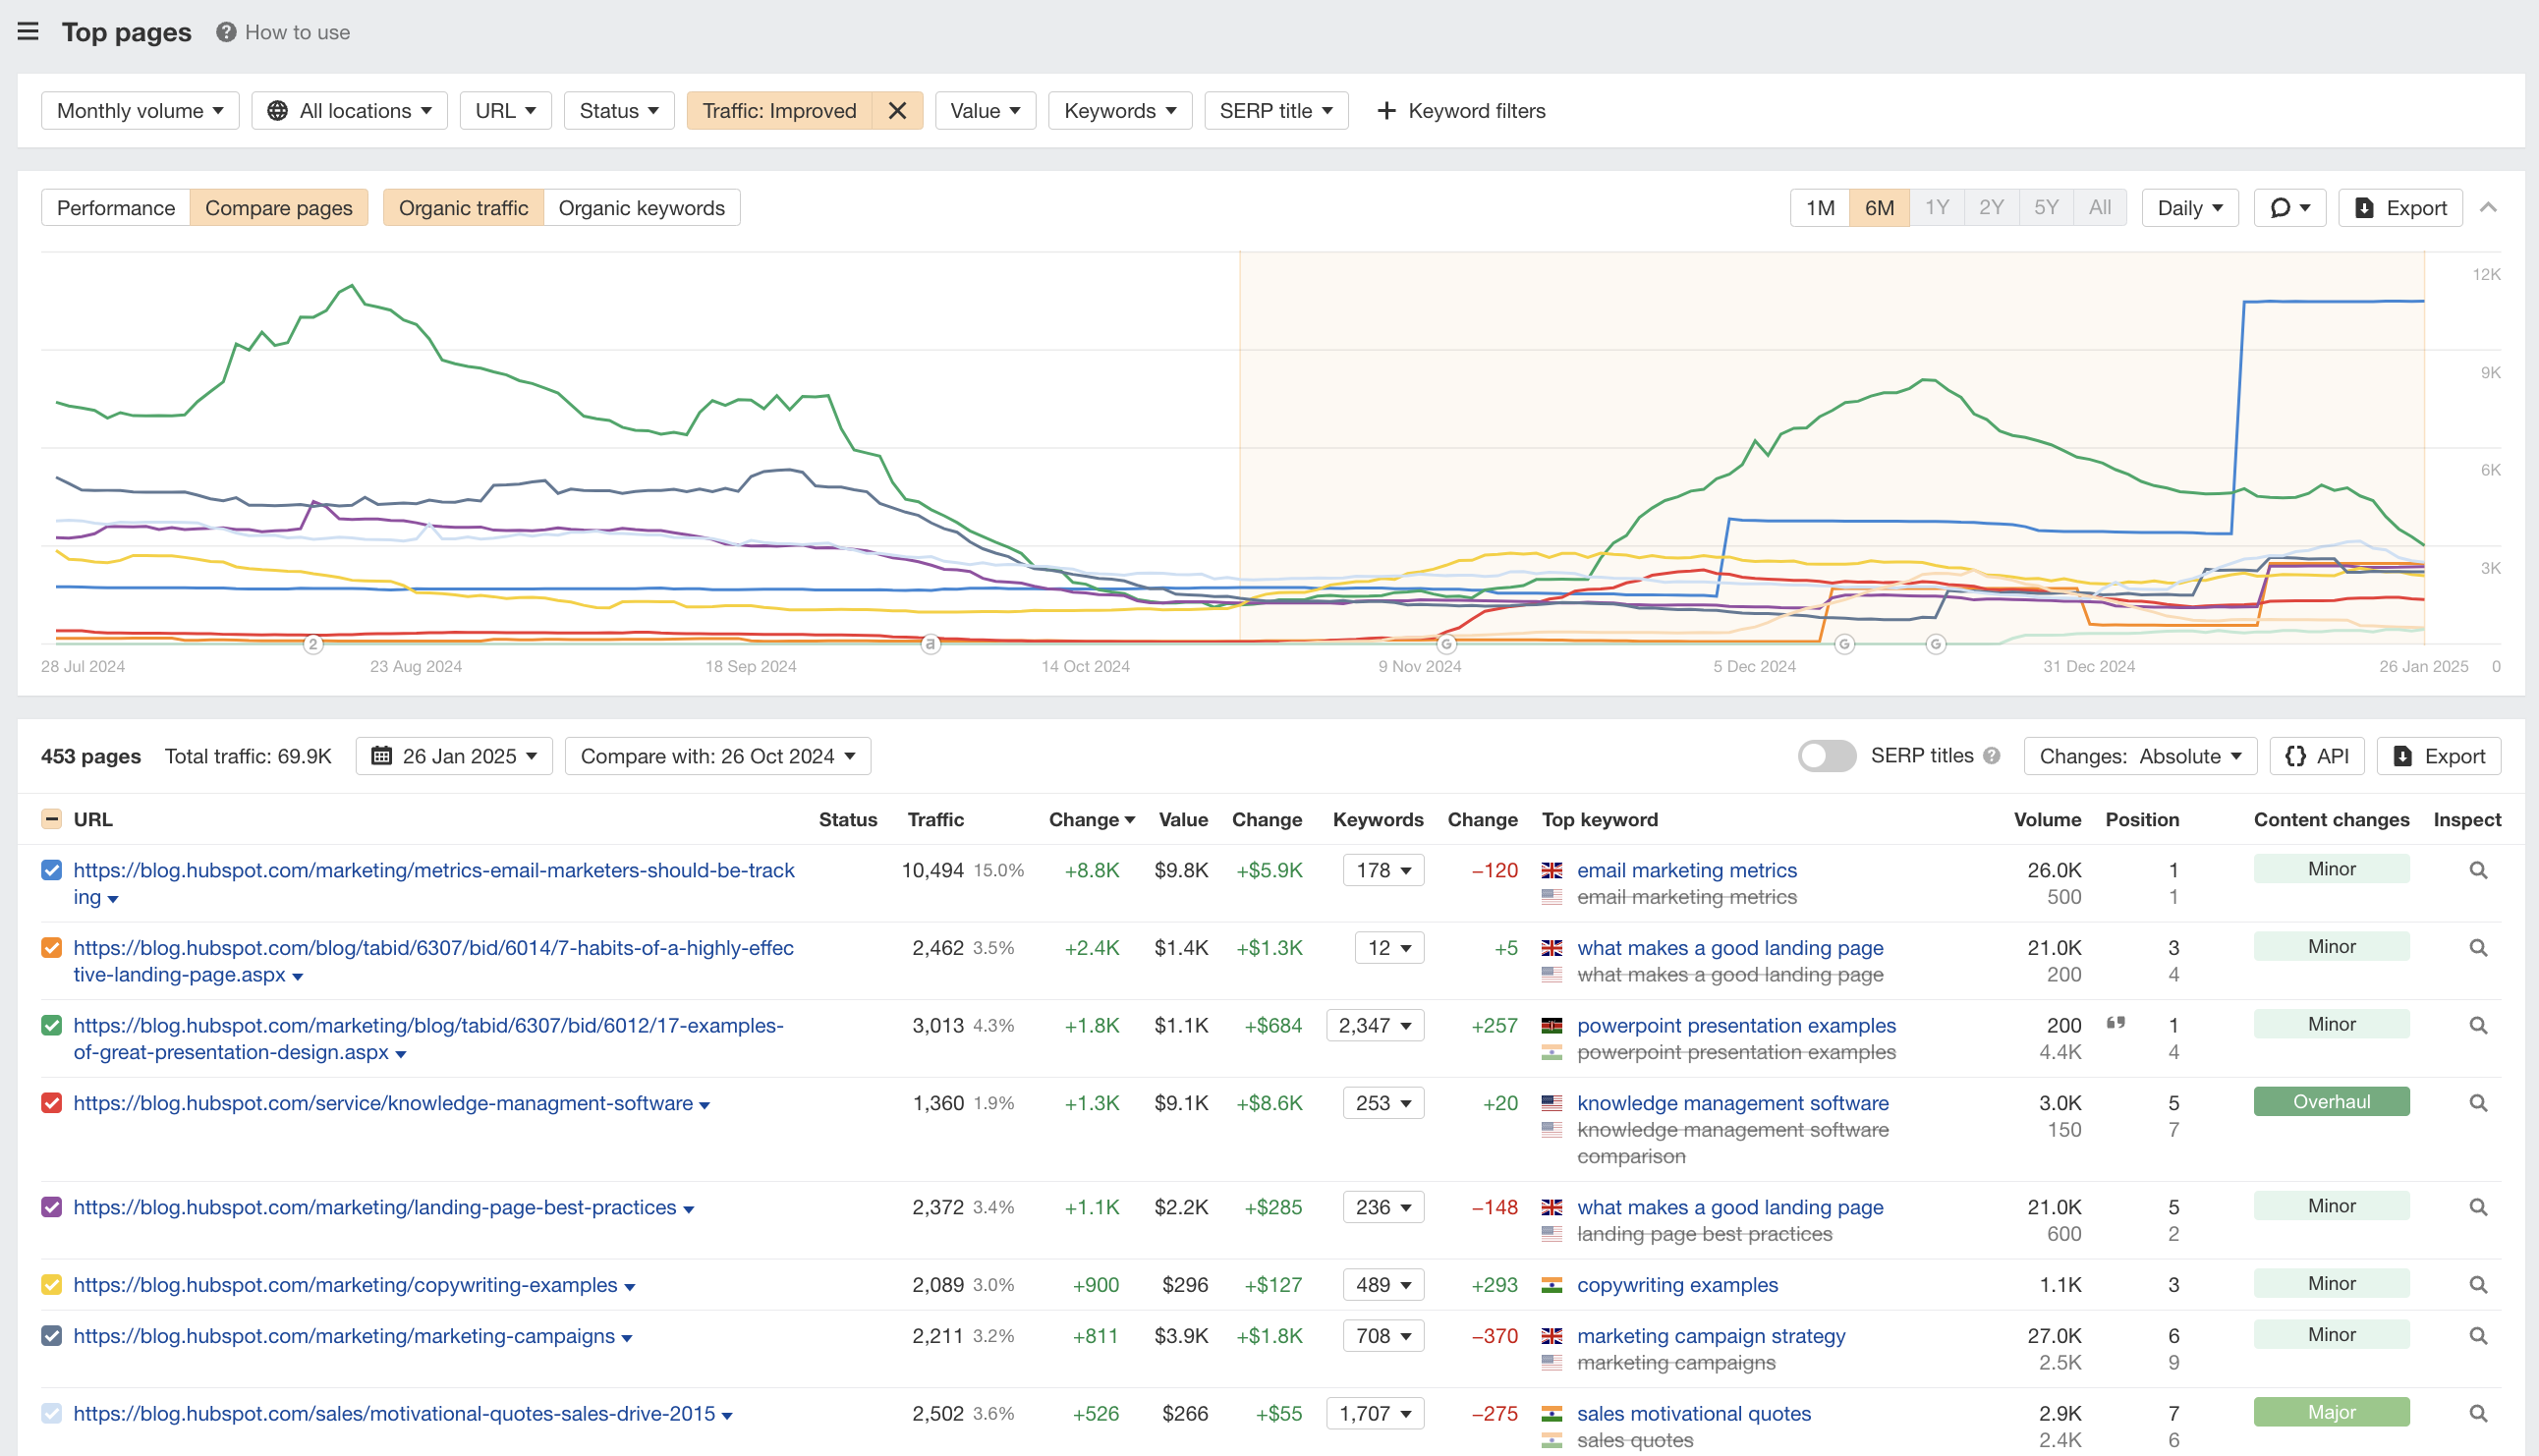Export the chart data
Image resolution: width=2539 pixels, height=1456 pixels.
pos(2400,208)
